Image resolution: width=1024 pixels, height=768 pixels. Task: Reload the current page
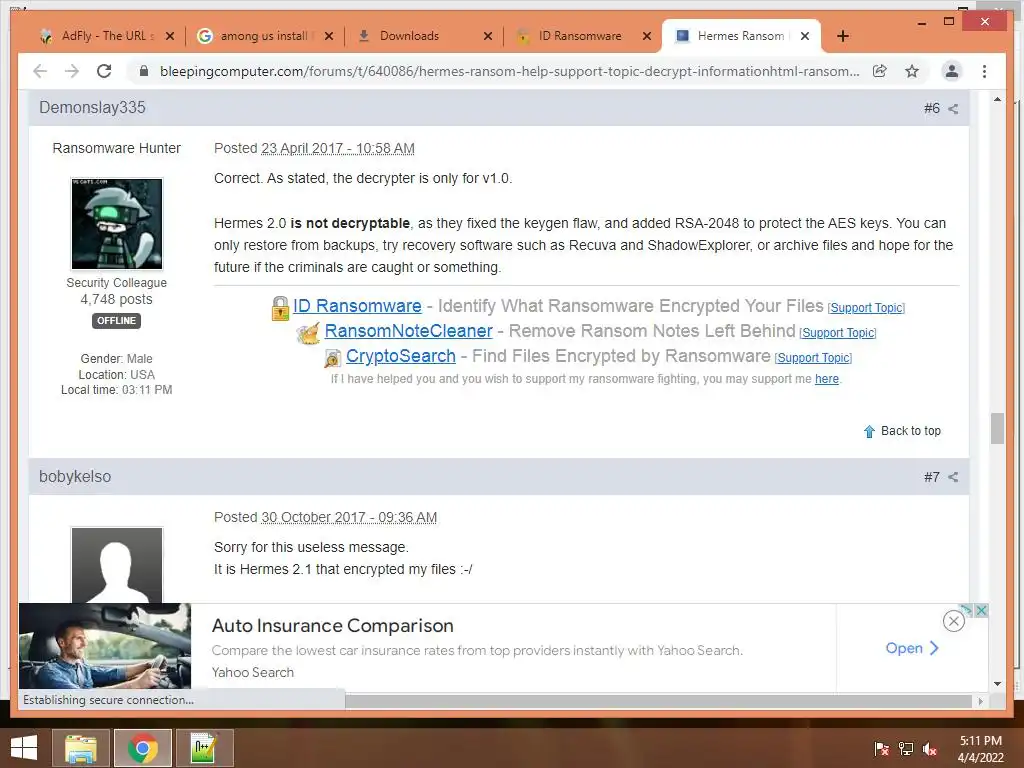pyautogui.click(x=104, y=71)
